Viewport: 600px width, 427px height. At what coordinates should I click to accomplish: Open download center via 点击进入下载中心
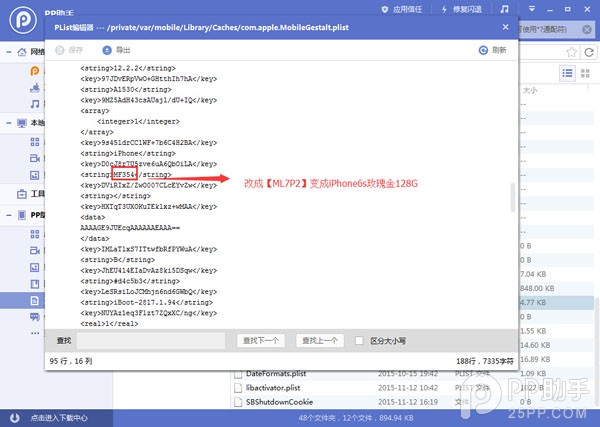click(59, 418)
